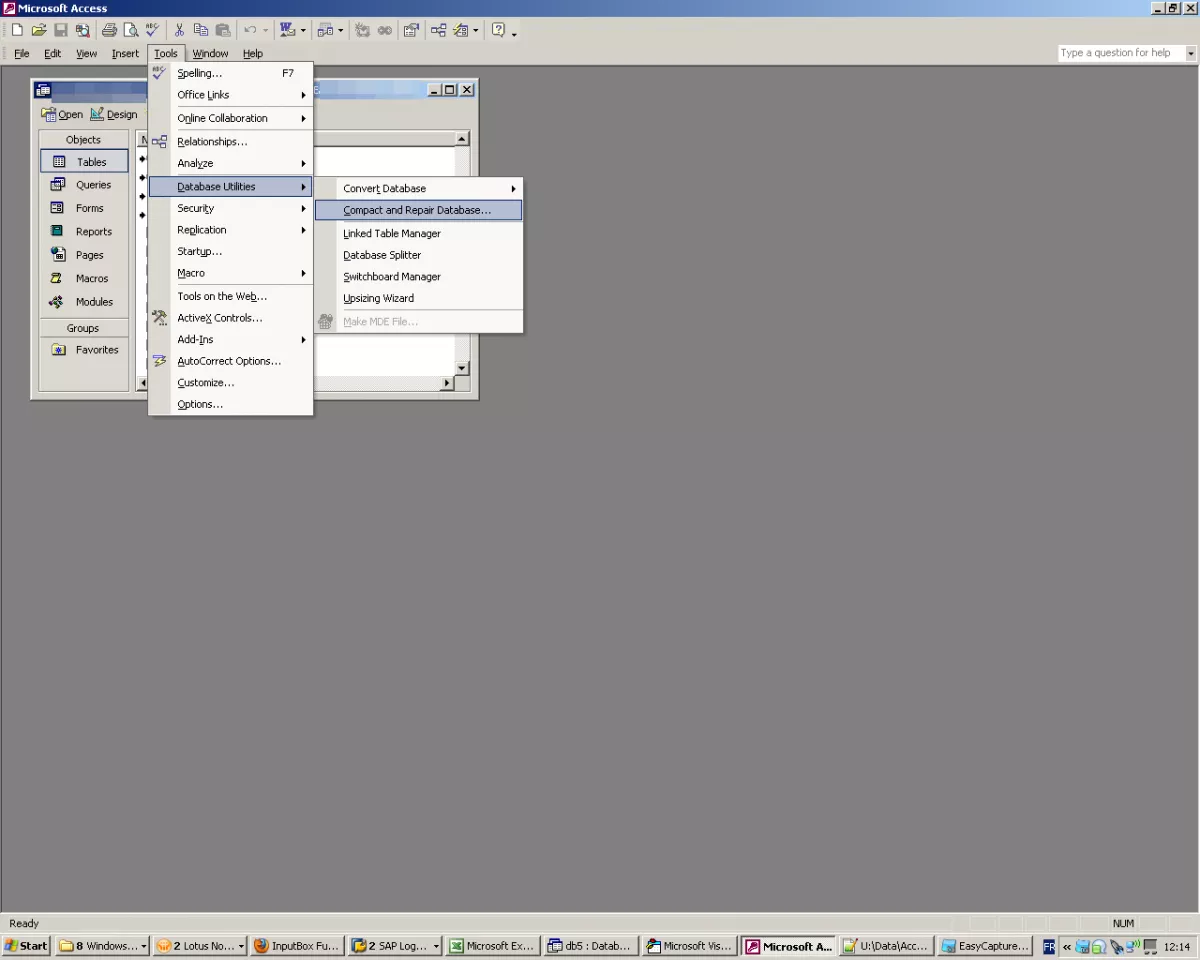Click in the 'Type a question for help' box
1200x960 pixels.
point(1124,53)
